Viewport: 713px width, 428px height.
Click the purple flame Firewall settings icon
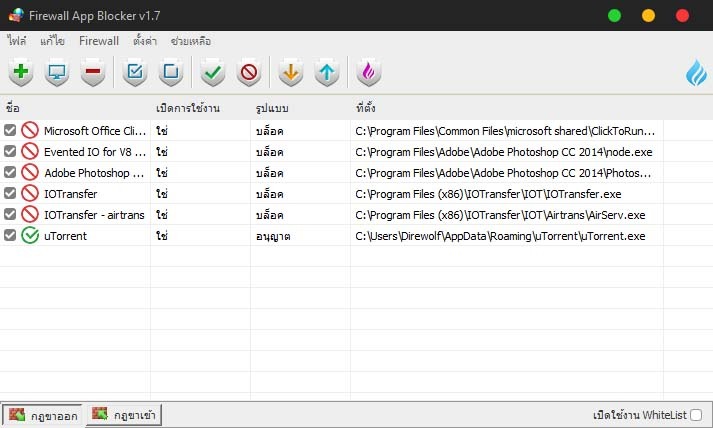tap(369, 71)
